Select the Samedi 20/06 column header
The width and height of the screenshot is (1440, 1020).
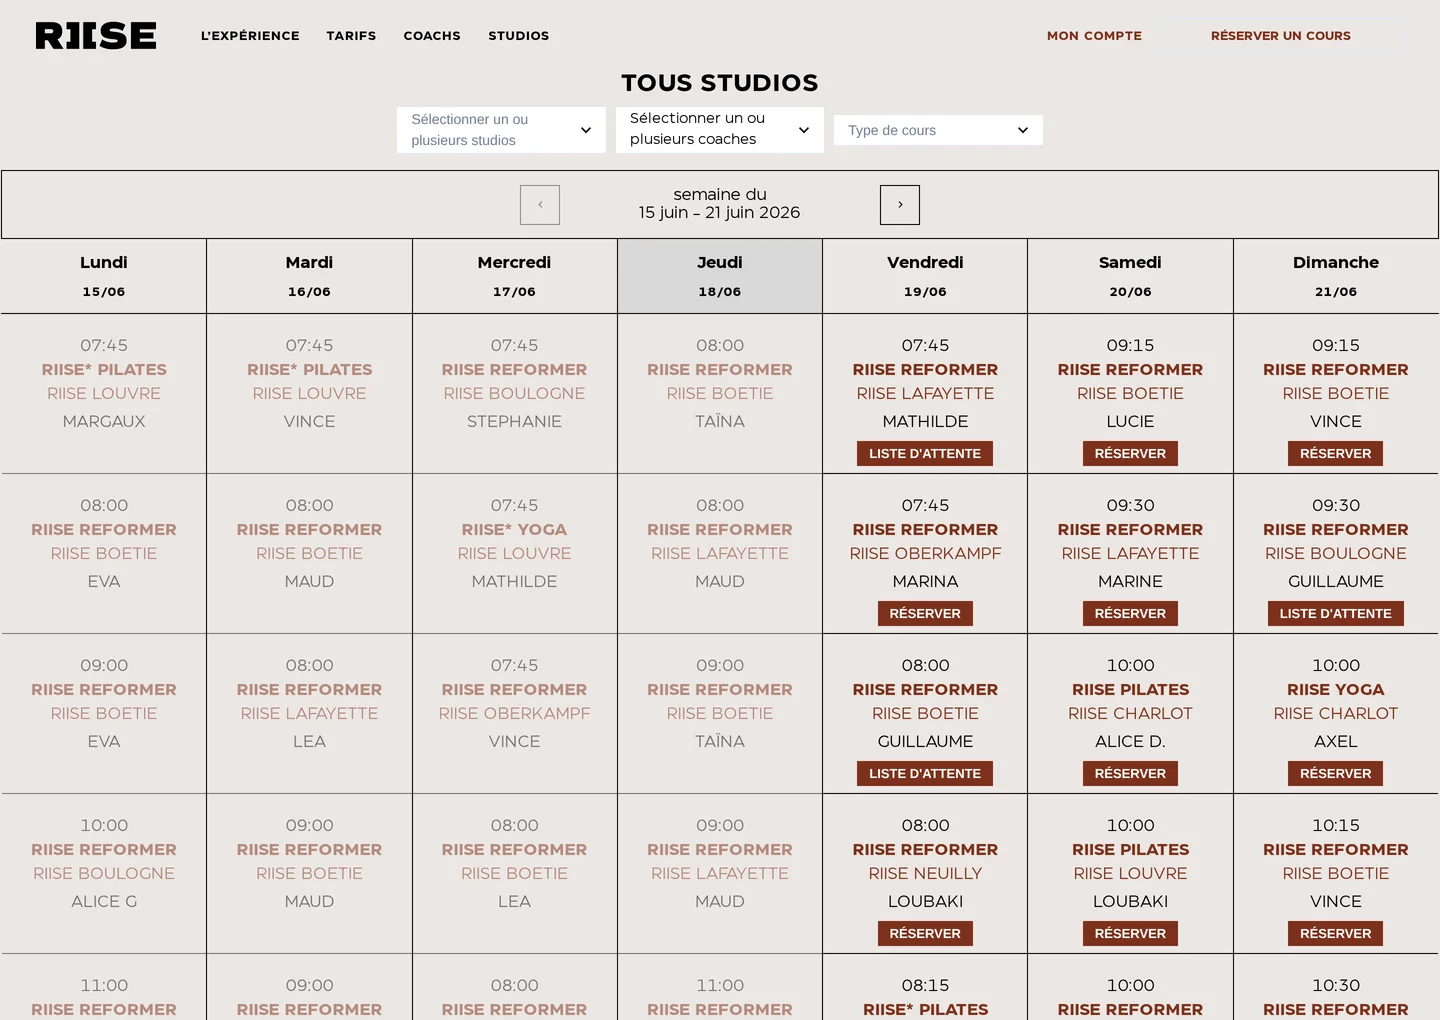click(x=1130, y=276)
